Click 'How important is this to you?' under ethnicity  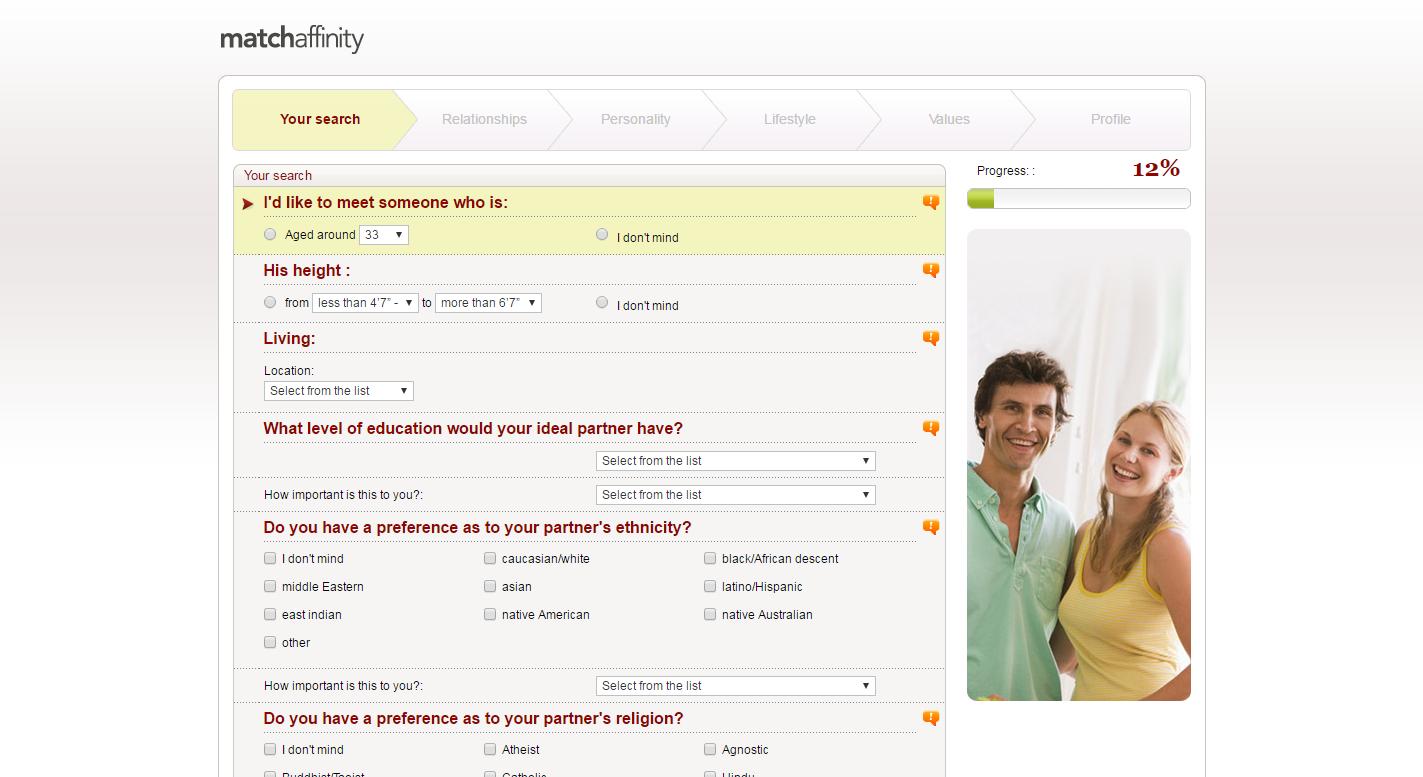[344, 686]
